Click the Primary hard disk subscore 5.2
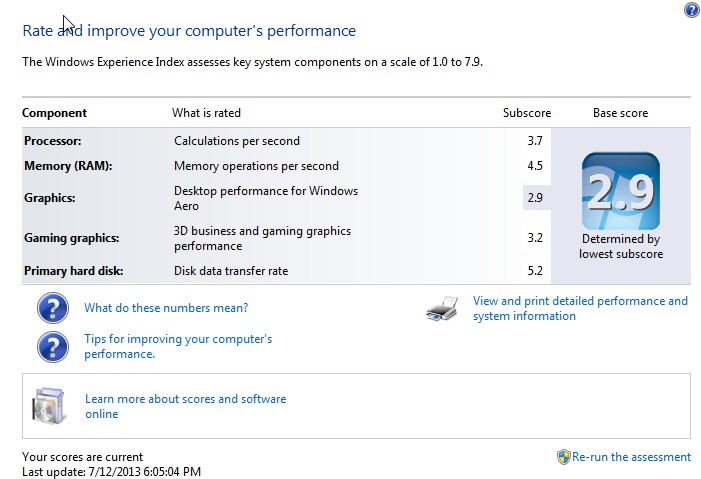This screenshot has height=479, width=701. (535, 271)
